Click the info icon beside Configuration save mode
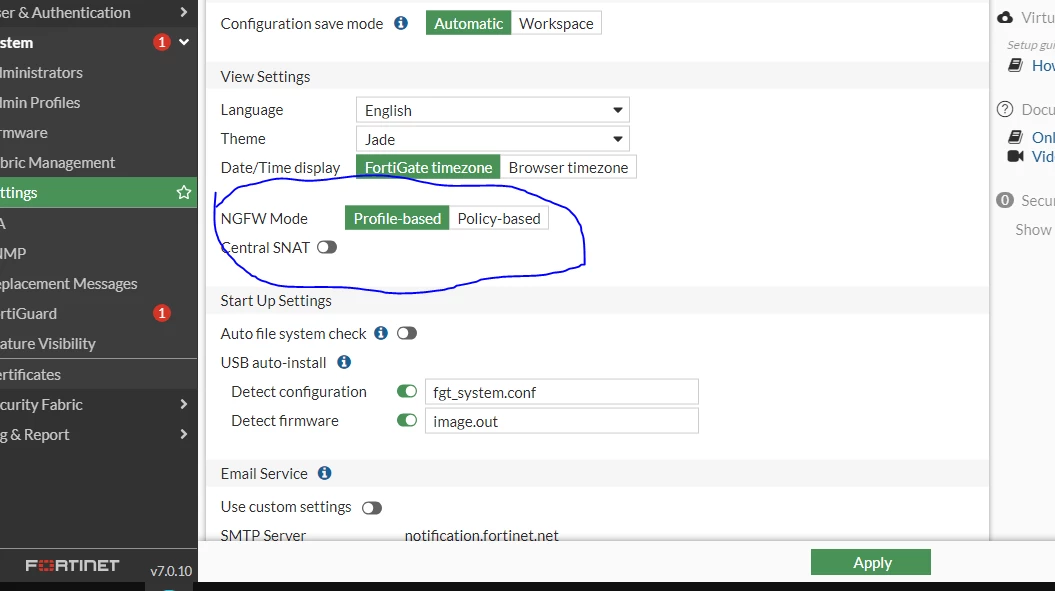This screenshot has width=1055, height=591. tap(401, 24)
